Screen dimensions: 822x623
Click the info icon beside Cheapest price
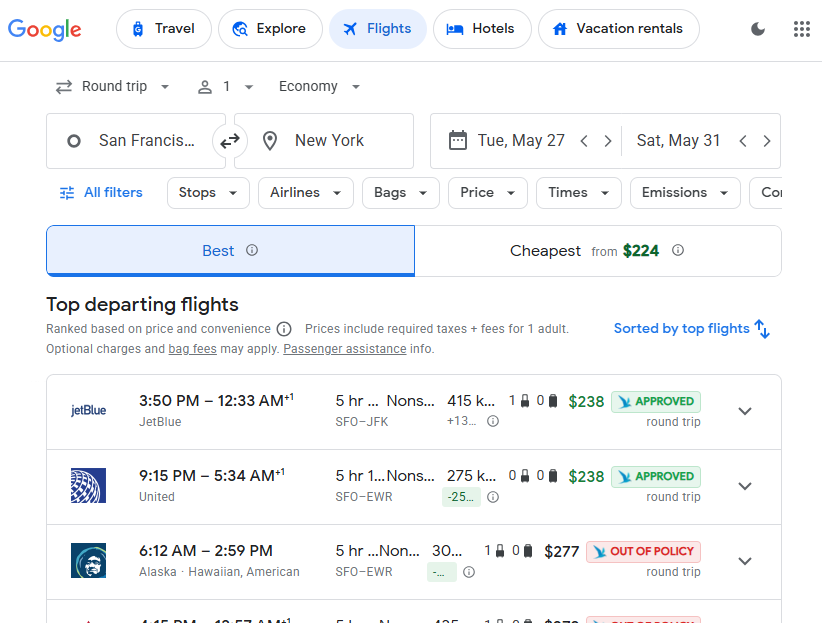[678, 250]
